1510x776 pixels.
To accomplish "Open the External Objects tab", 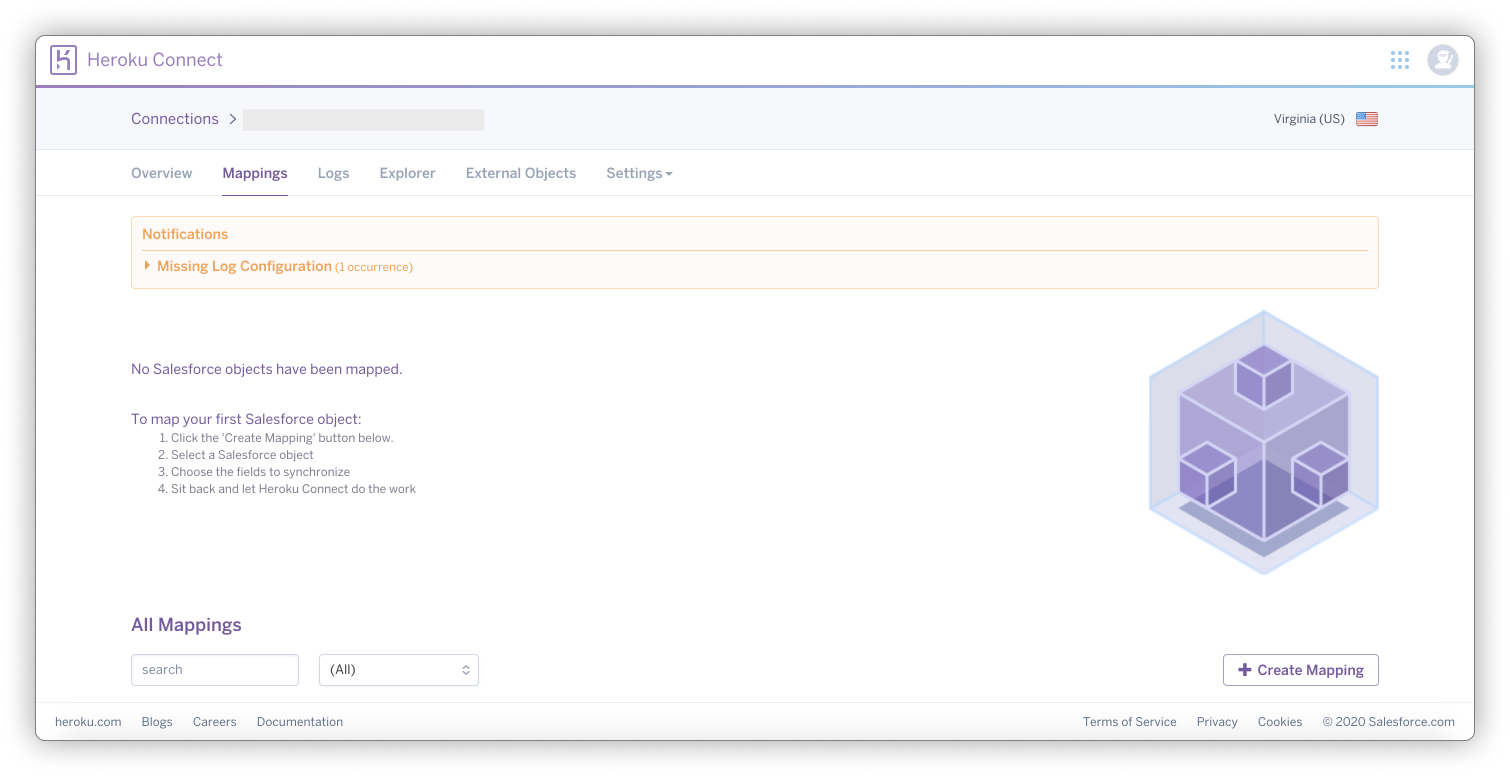I will (x=521, y=173).
